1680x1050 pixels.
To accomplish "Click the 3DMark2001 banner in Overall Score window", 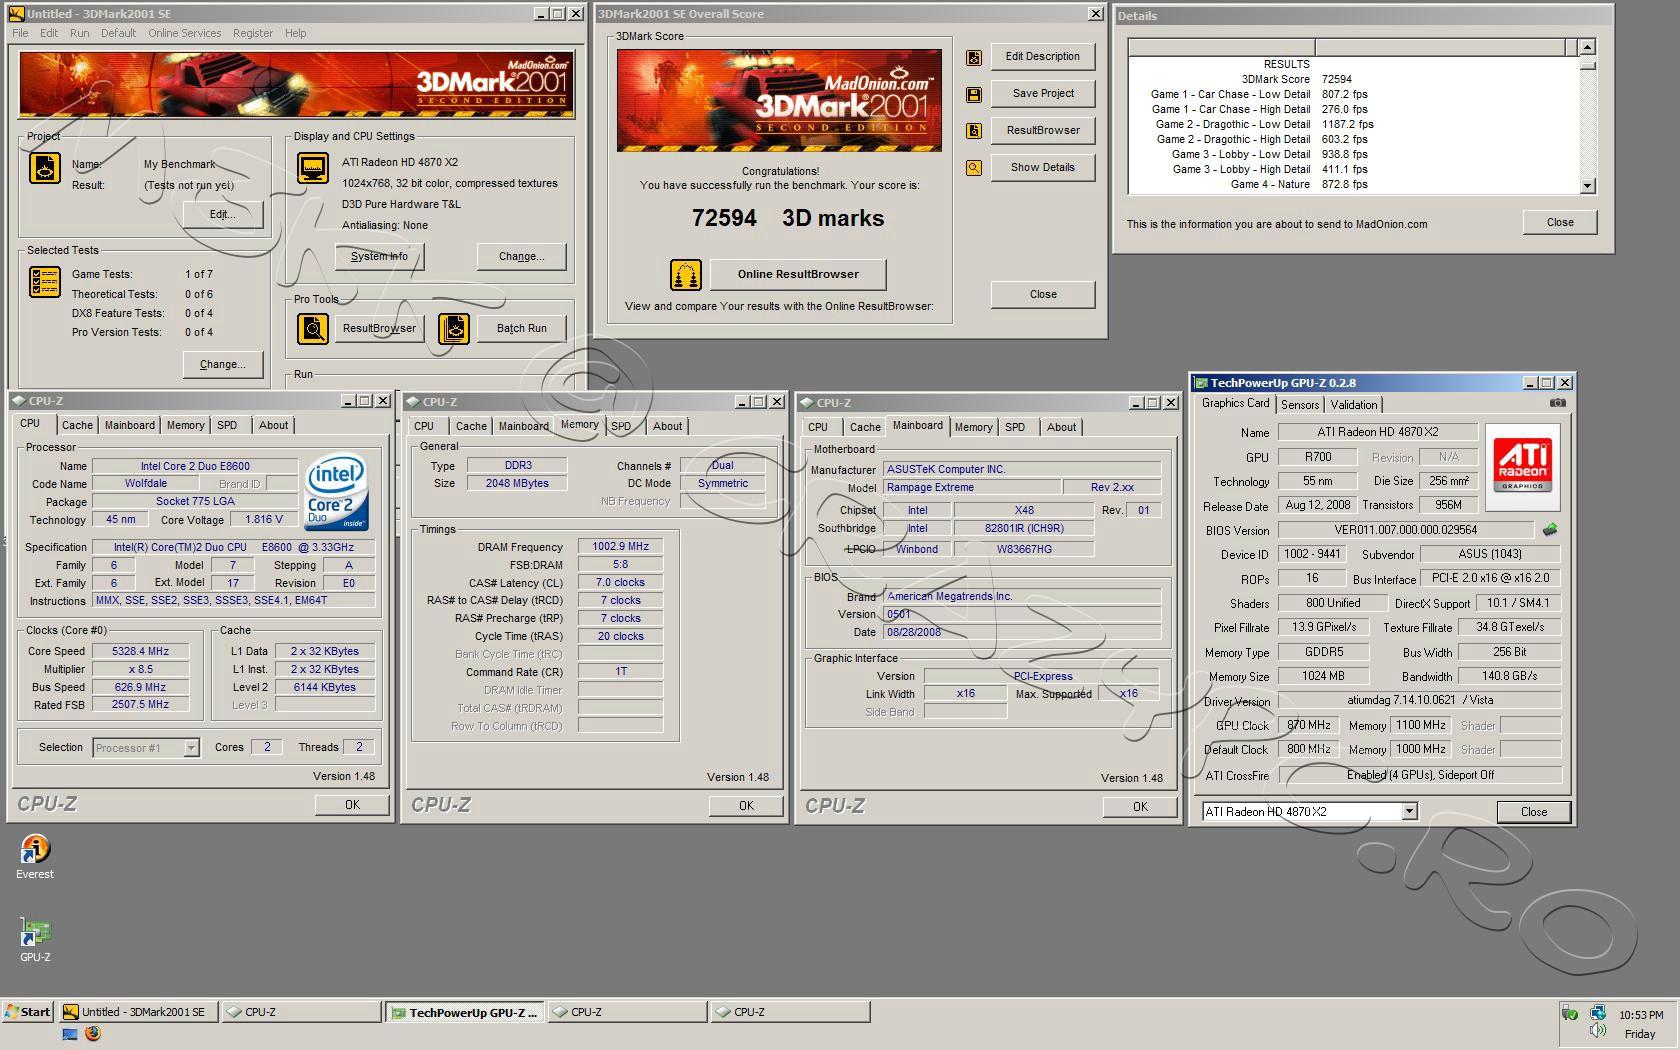I will (779, 100).
